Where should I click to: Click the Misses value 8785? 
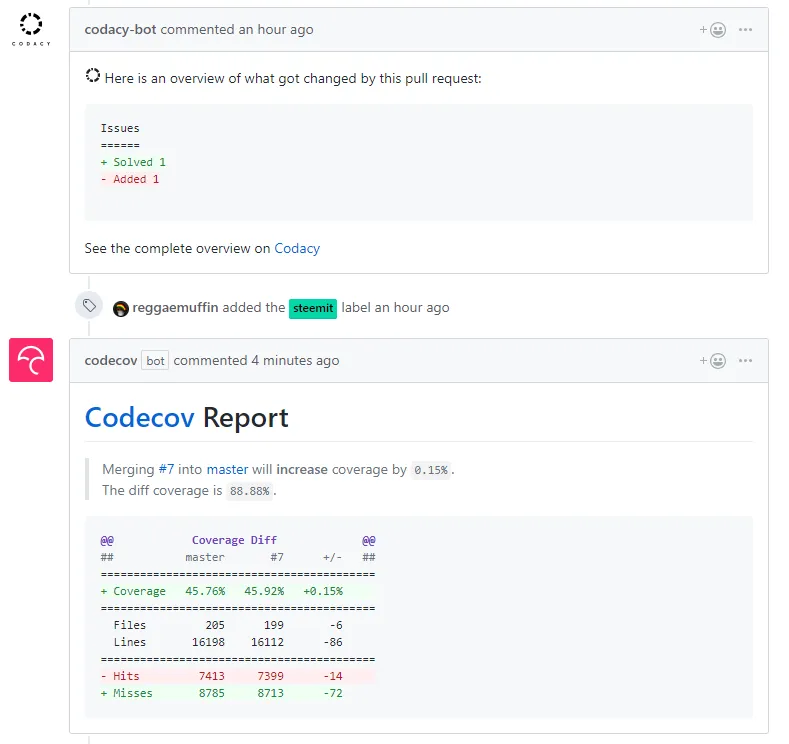(212, 693)
